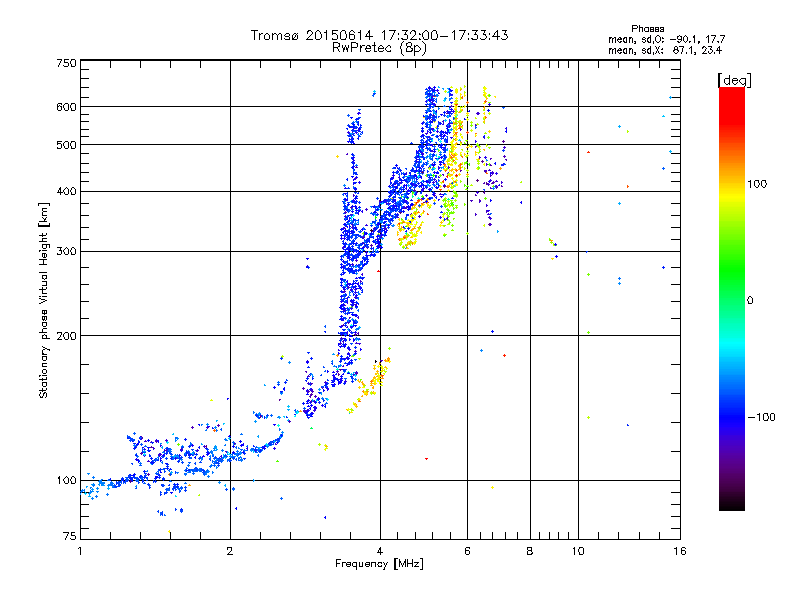
Task: Click the y-axis tick label '750'
Action: 66,63
